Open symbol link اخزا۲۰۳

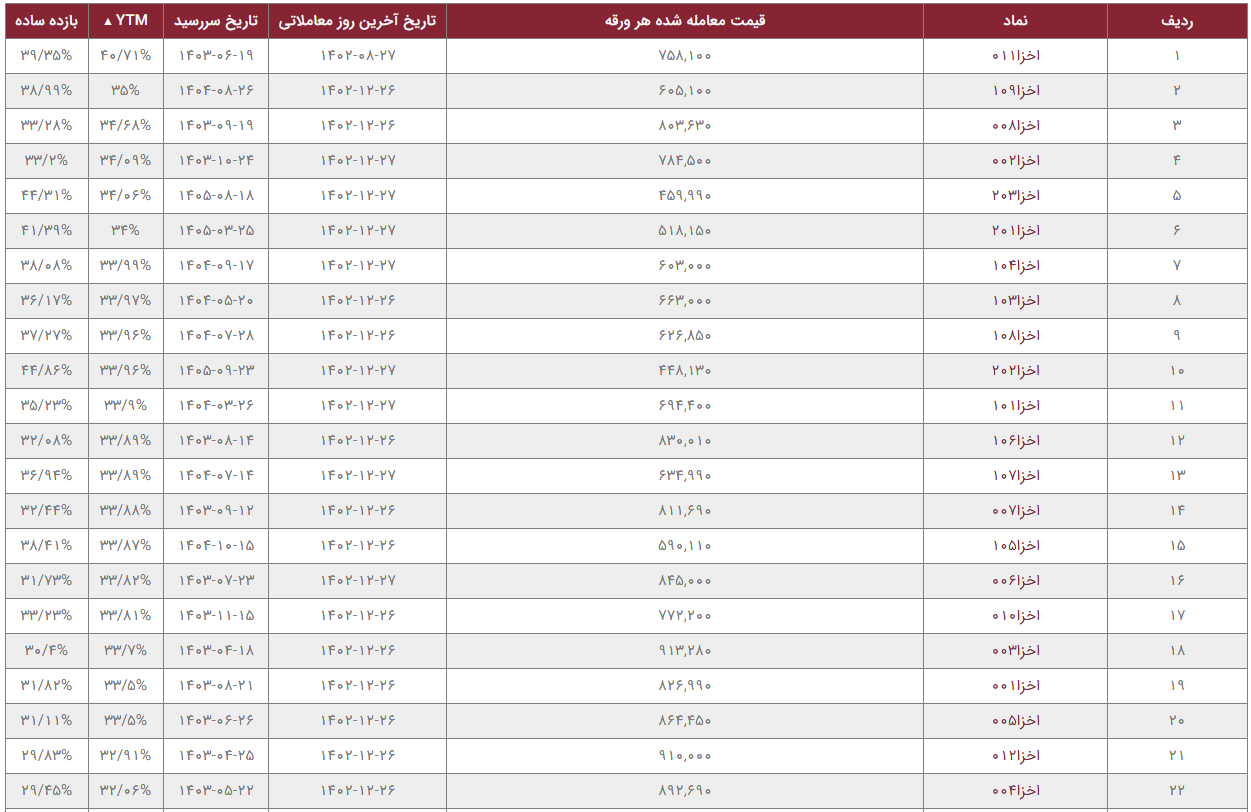pyautogui.click(x=1015, y=195)
